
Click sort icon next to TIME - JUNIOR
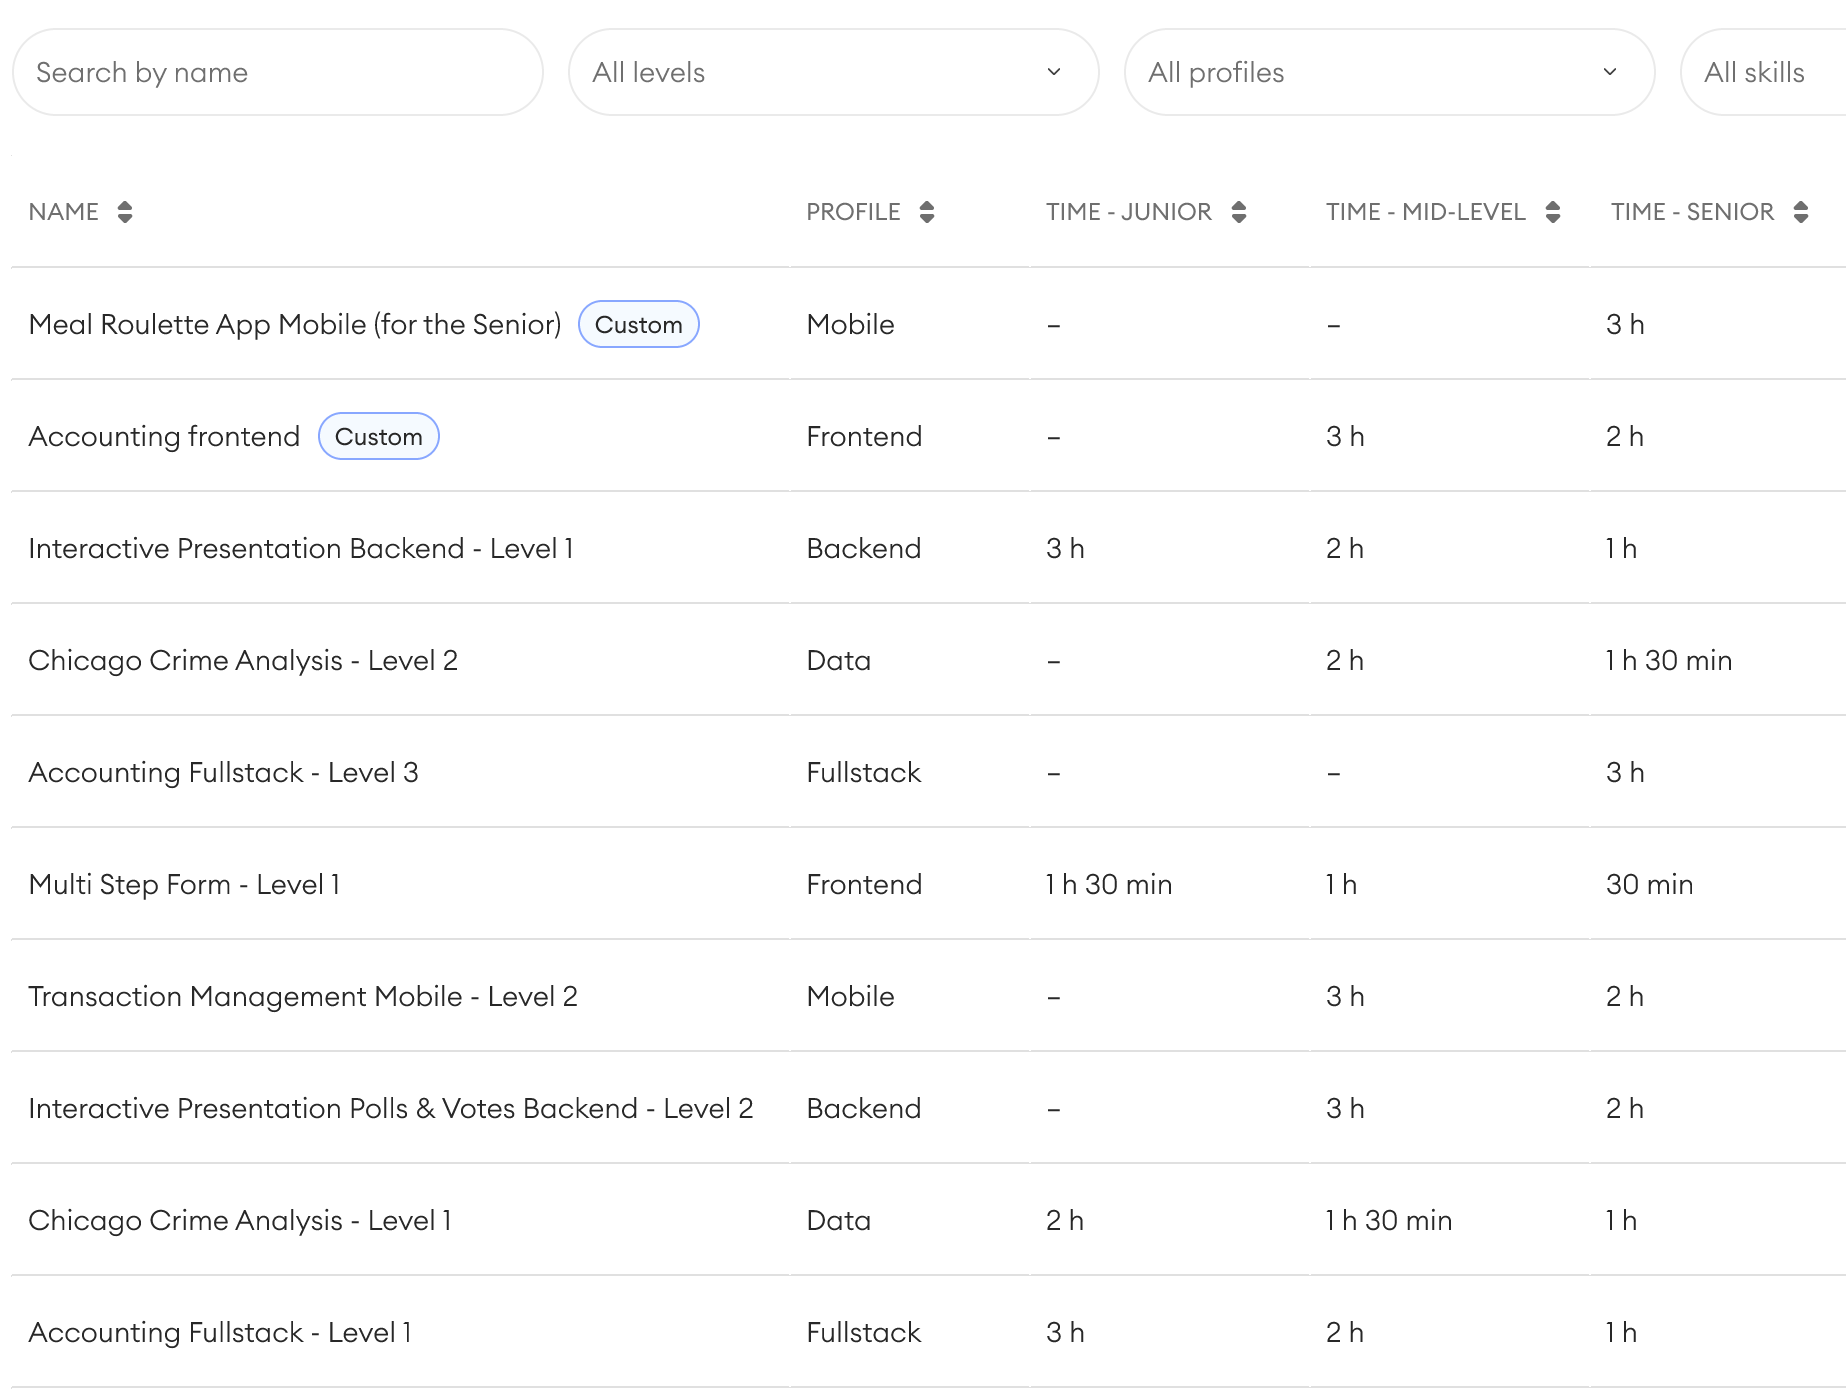1239,212
